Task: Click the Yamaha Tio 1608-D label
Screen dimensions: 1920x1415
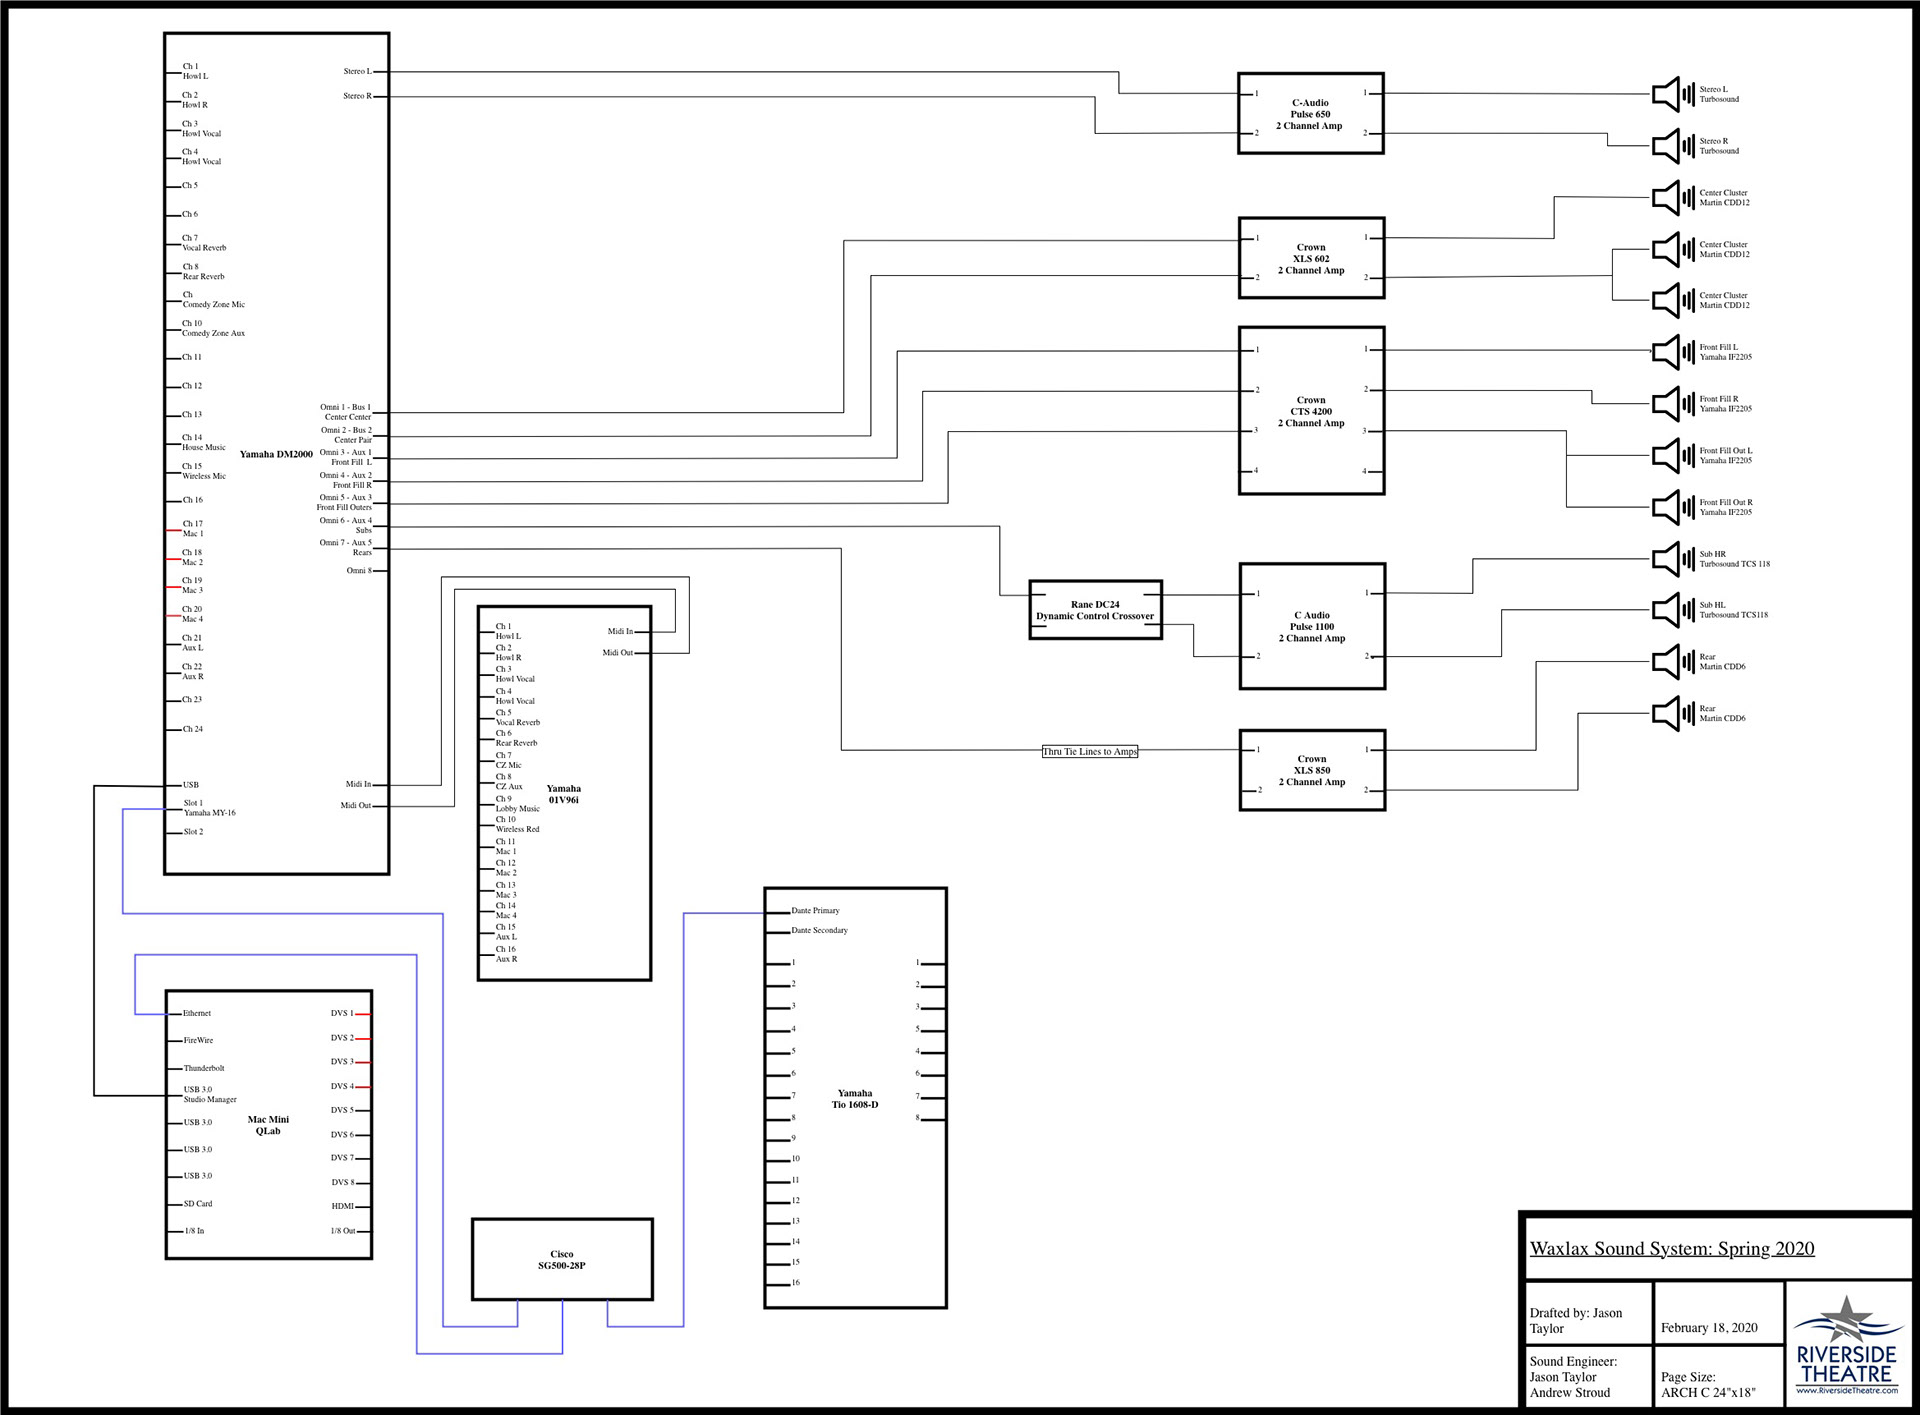Action: tap(855, 1099)
